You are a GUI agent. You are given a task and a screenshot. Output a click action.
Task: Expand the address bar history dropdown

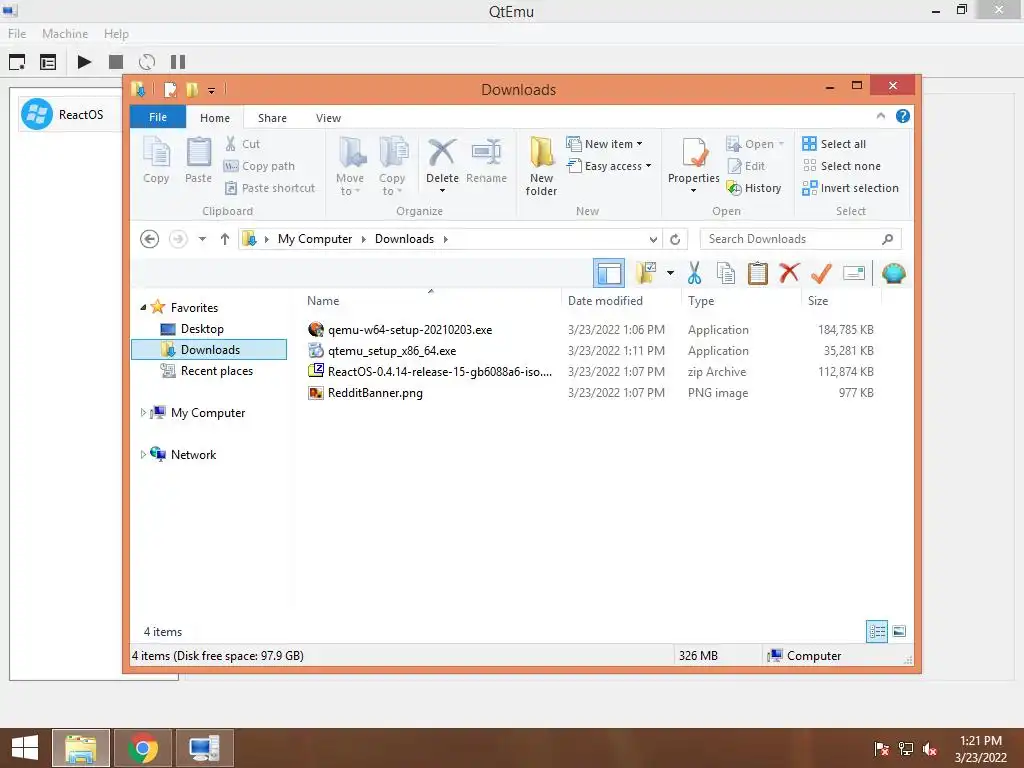click(653, 240)
